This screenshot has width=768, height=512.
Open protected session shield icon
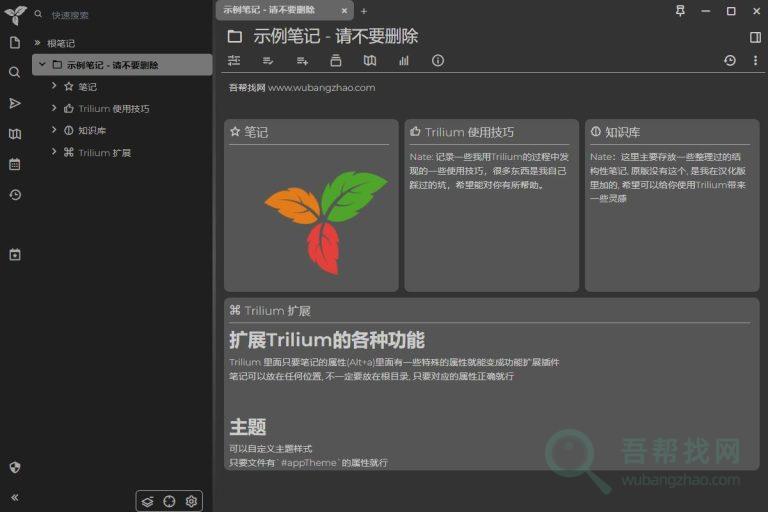[15, 467]
